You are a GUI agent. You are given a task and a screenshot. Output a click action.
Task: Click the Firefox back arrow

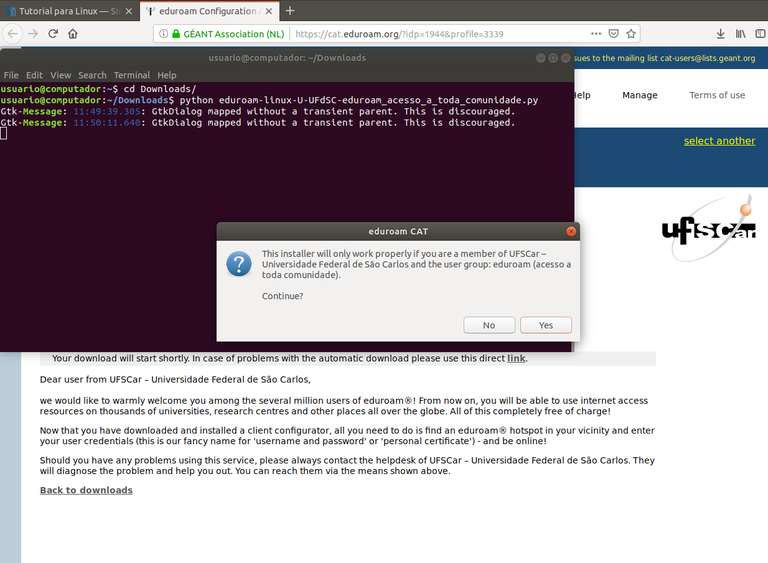(13, 34)
